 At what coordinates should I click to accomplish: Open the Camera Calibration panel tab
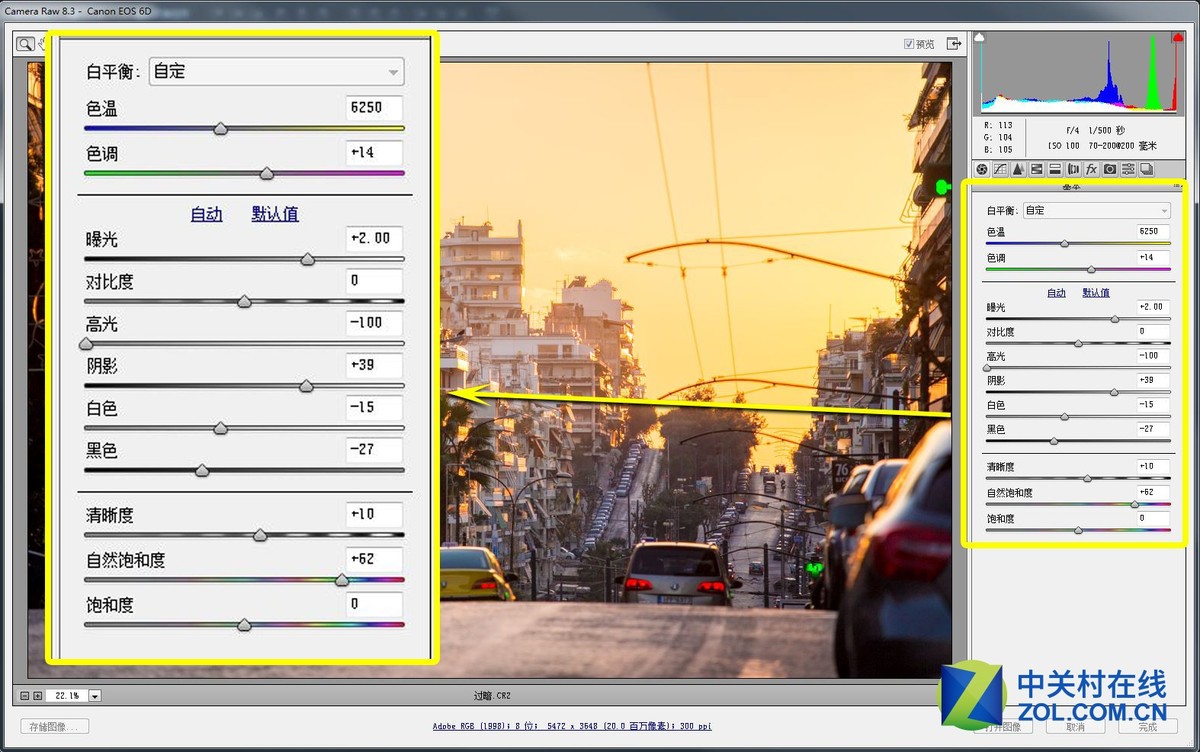(1110, 170)
